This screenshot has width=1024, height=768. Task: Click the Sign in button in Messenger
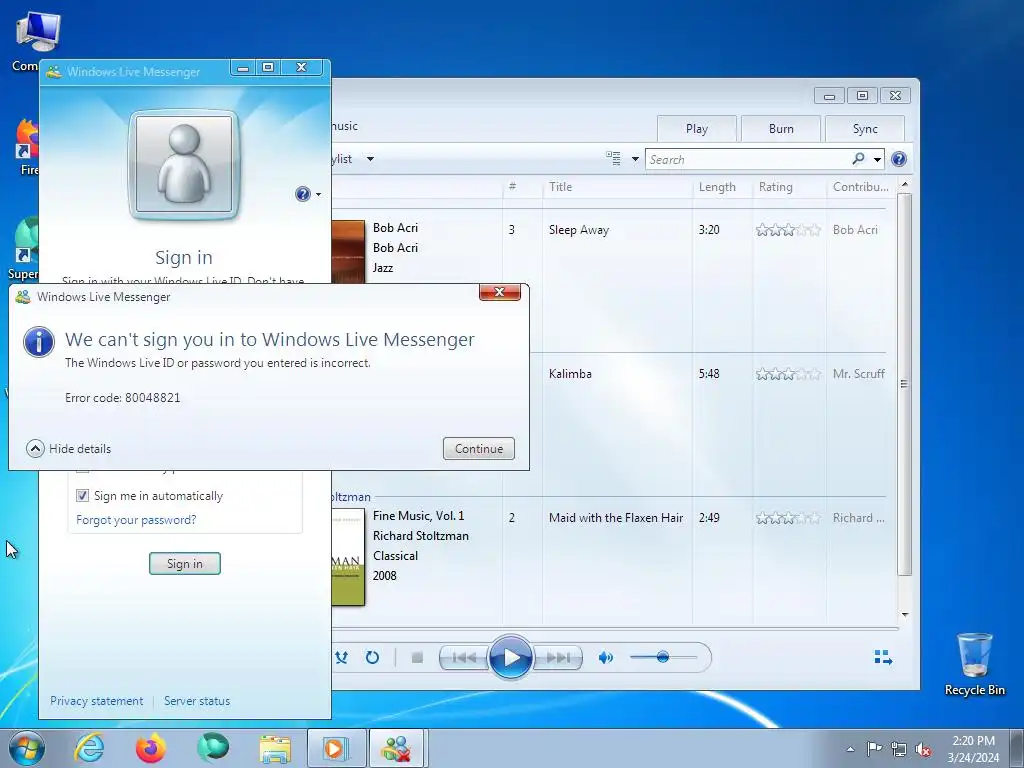[185, 564]
